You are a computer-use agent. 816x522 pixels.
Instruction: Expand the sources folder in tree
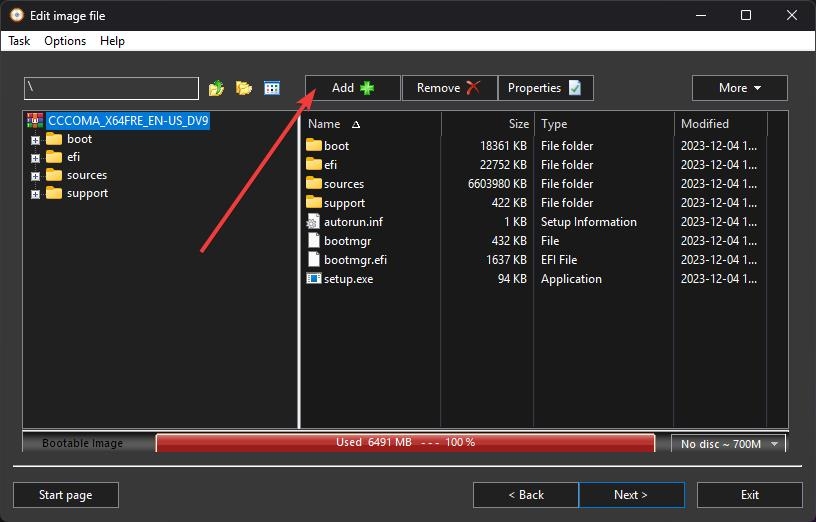[35, 176]
